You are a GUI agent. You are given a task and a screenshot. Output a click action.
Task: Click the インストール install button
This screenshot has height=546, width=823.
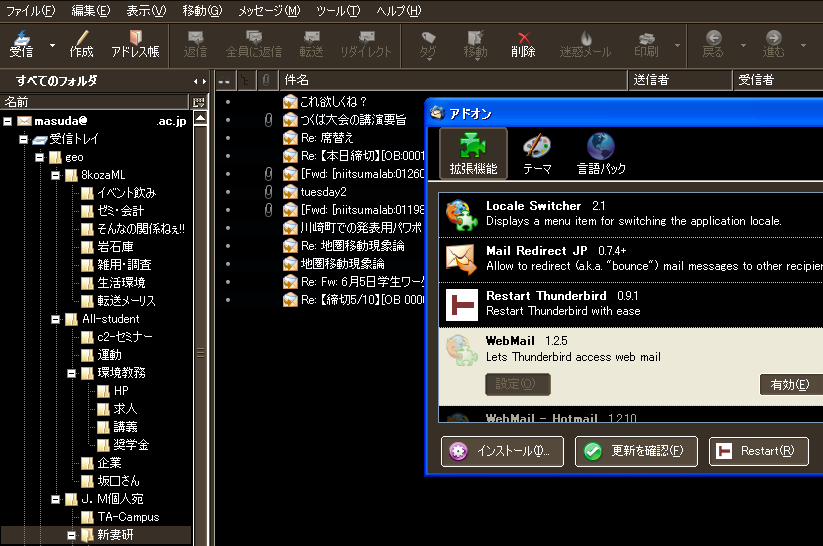(x=502, y=451)
